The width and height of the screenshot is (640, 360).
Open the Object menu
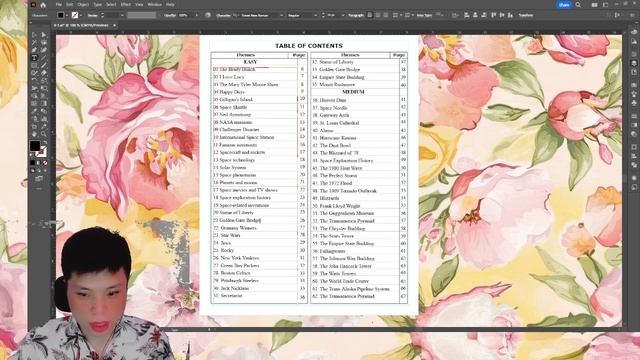(83, 5)
